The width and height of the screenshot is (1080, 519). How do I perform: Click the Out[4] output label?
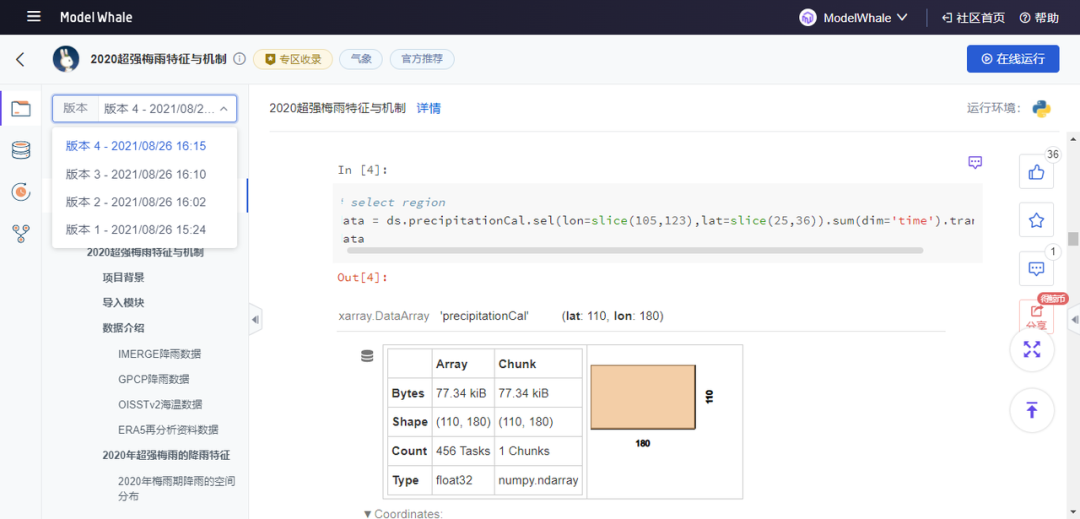362,277
